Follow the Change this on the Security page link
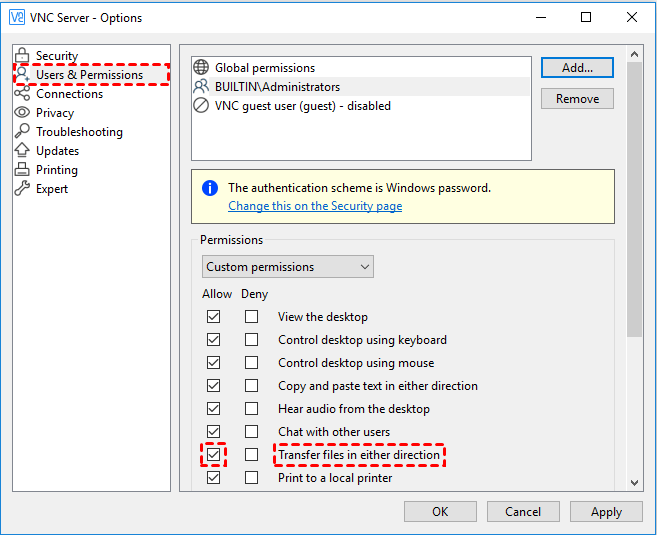The height and width of the screenshot is (535, 657). (315, 206)
